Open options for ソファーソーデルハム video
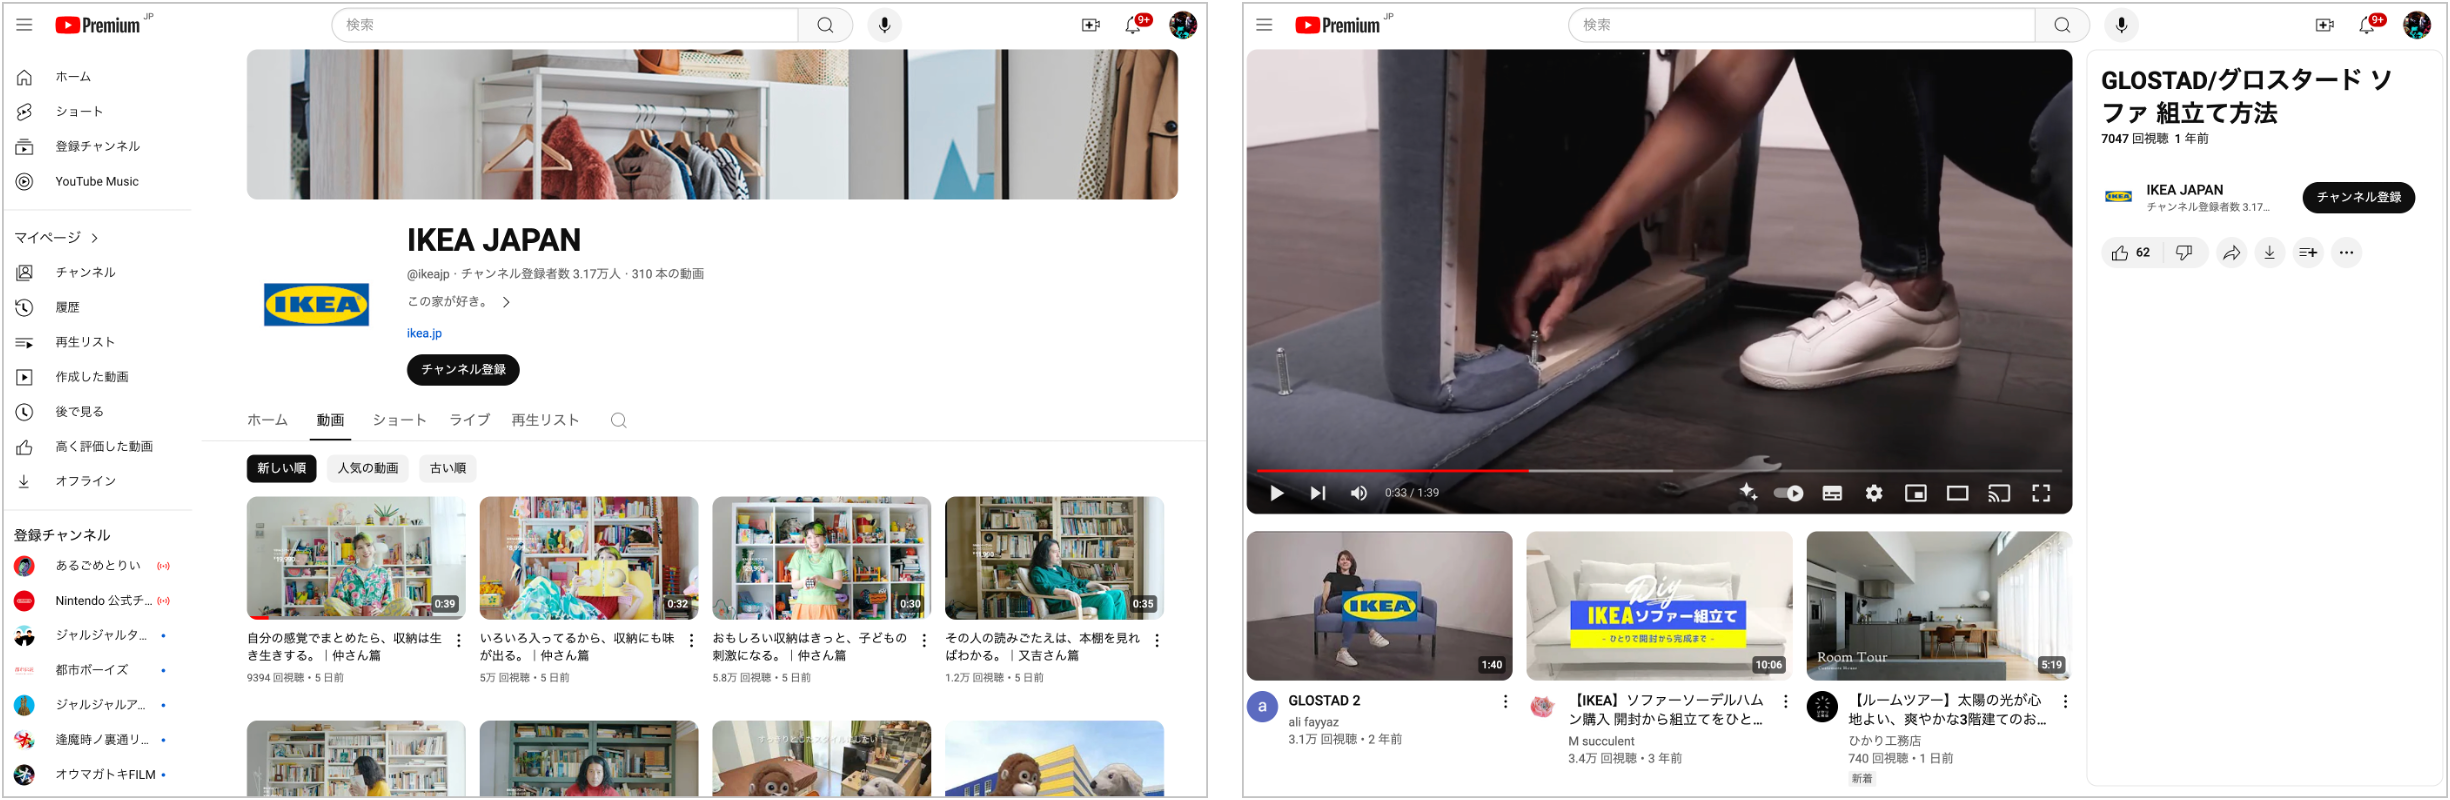This screenshot has height=800, width=2450. pyautogui.click(x=1785, y=702)
